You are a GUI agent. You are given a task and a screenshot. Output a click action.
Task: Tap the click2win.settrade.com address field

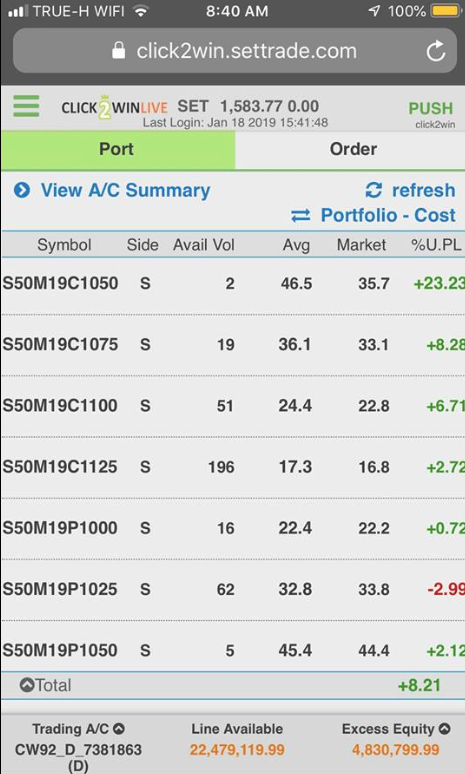[x=235, y=51]
